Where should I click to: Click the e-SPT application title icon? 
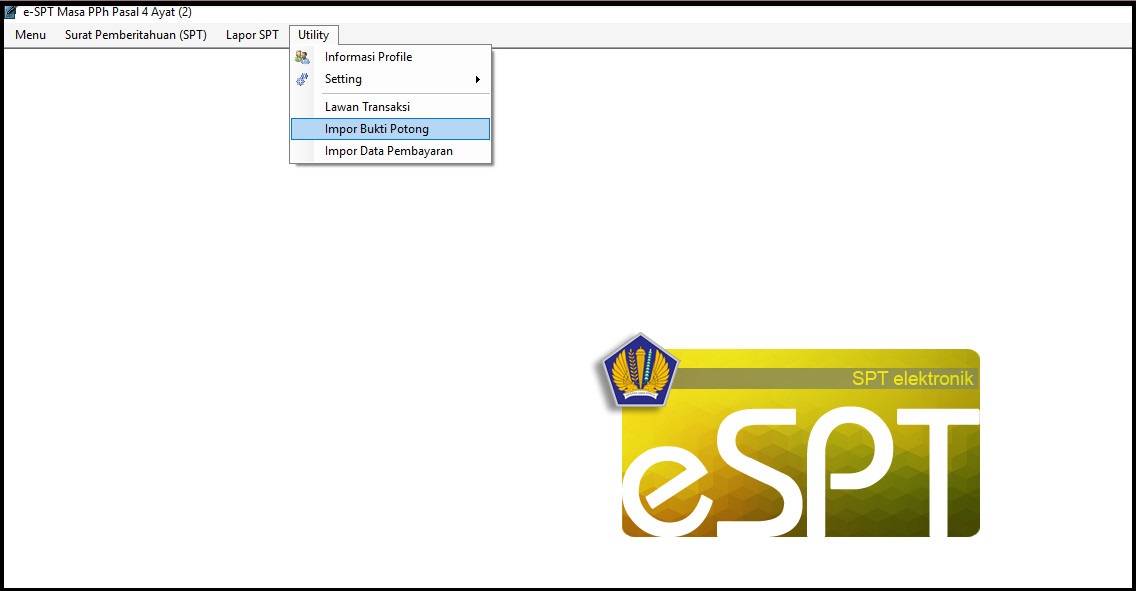pyautogui.click(x=10, y=12)
